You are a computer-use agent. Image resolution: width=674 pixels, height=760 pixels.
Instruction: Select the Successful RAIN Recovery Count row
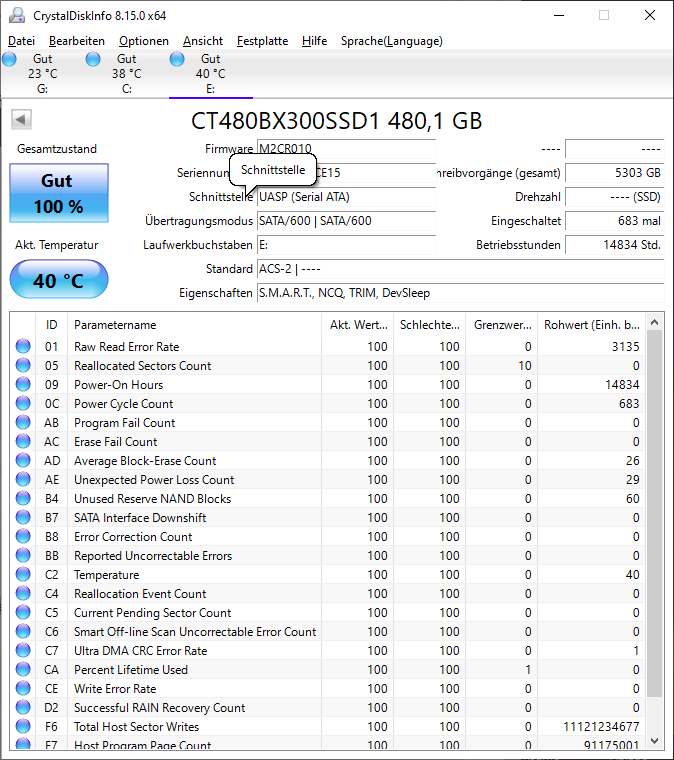(x=328, y=708)
